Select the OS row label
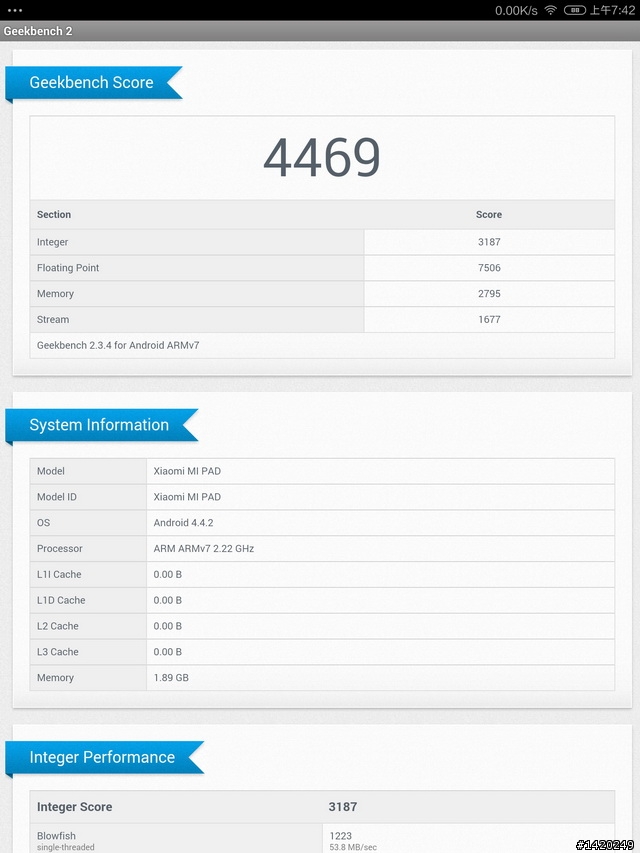This screenshot has height=853, width=640. 44,523
